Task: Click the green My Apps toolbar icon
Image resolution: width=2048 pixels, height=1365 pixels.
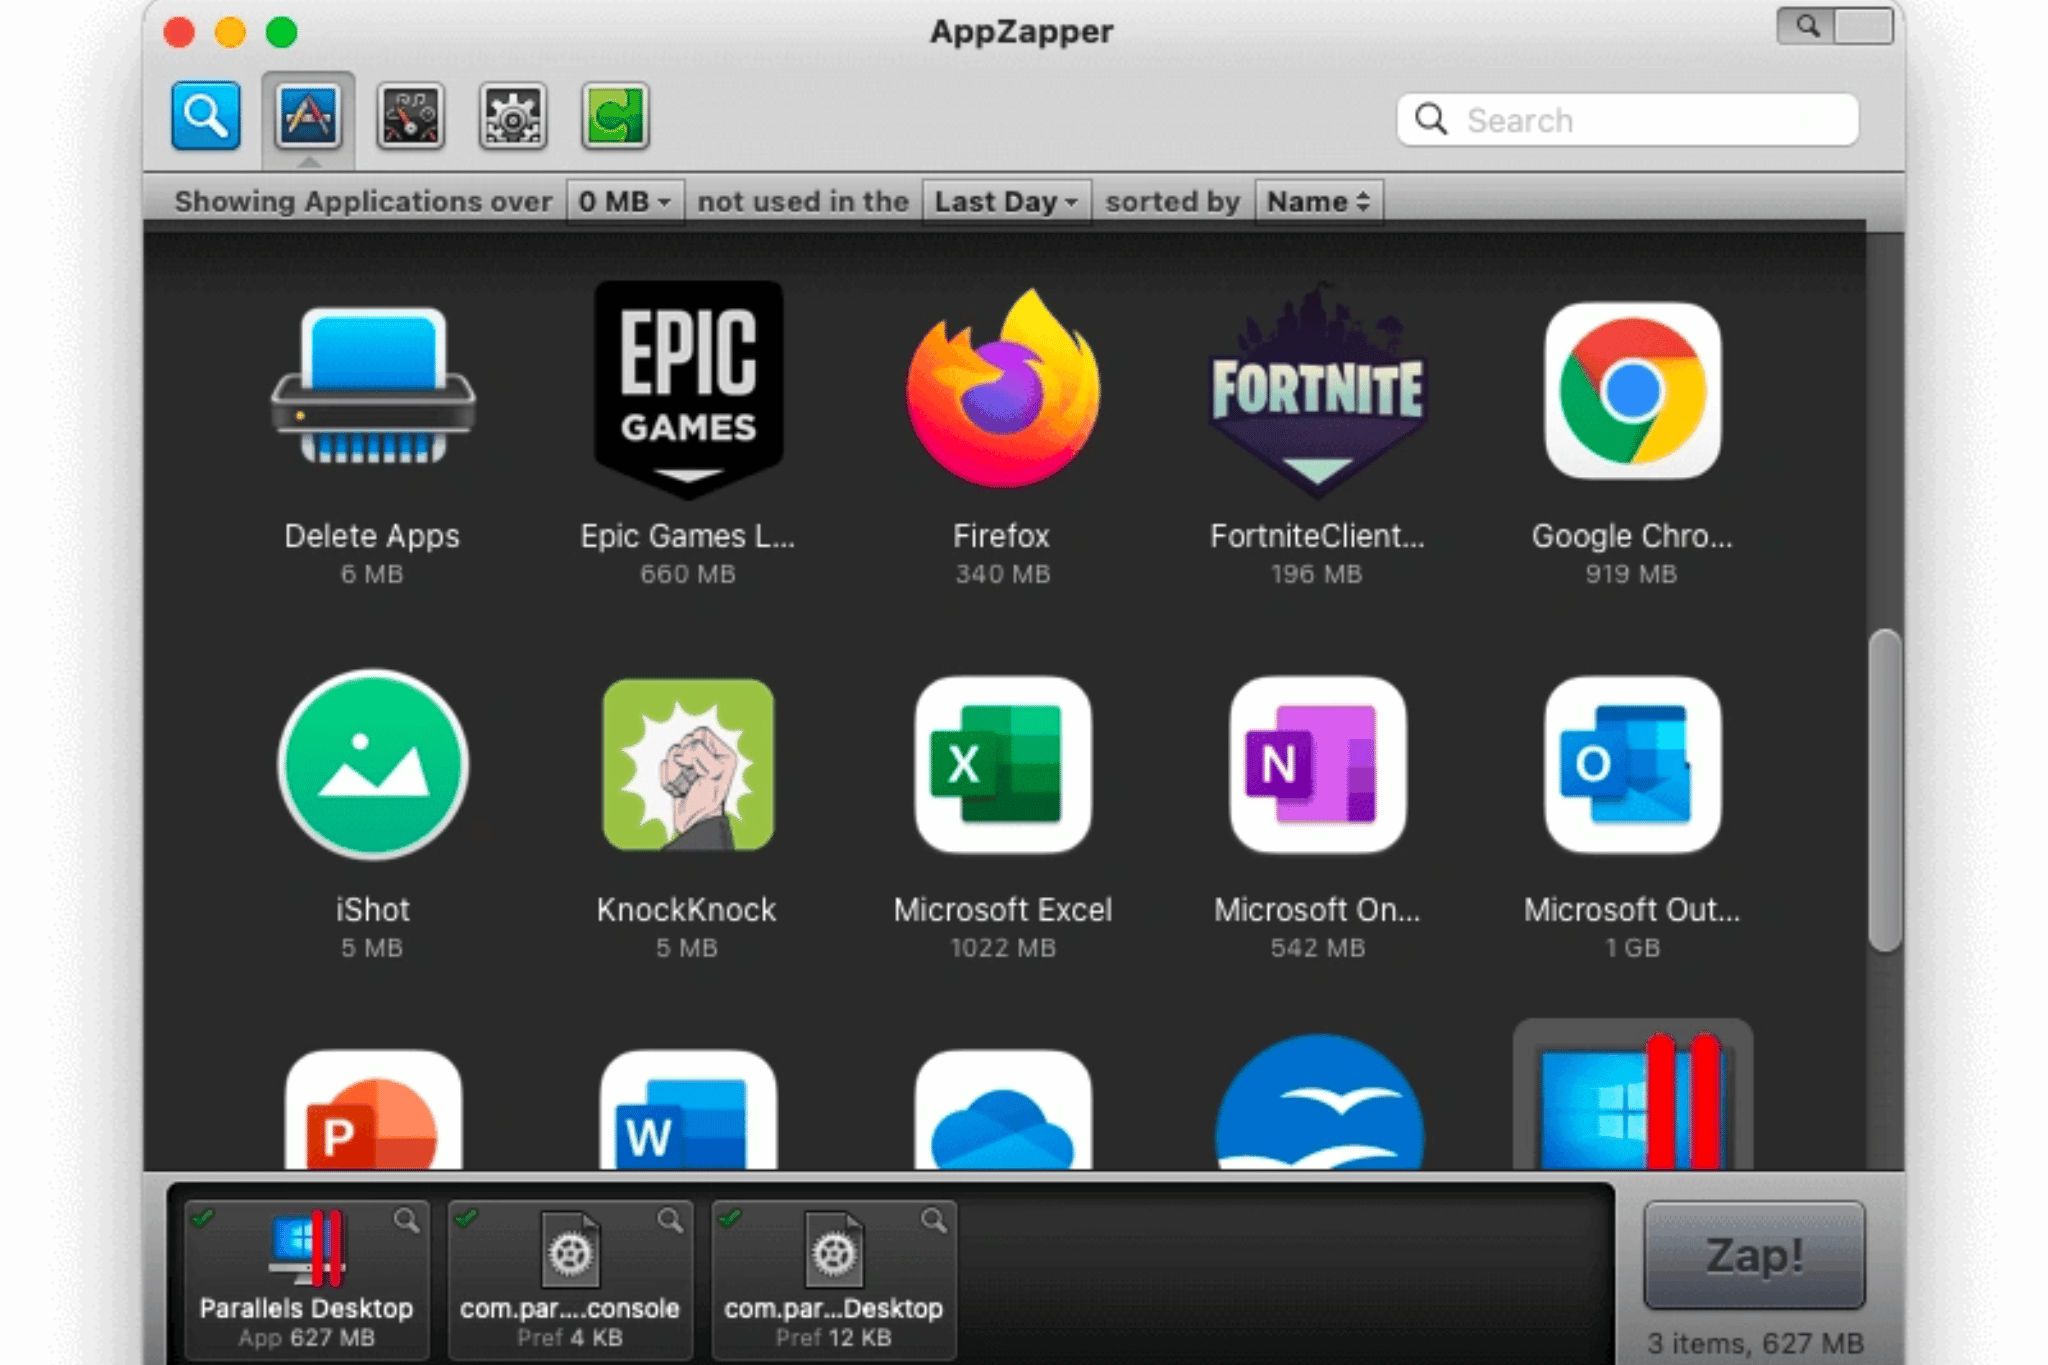Action: click(613, 117)
